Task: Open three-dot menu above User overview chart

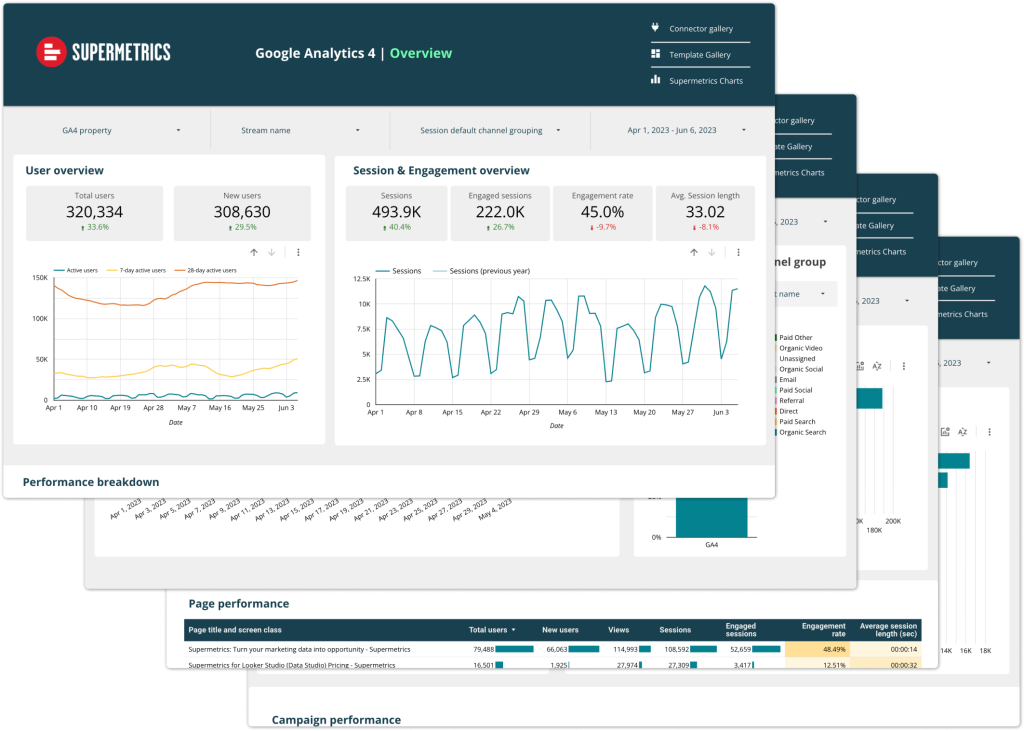Action: [x=298, y=252]
